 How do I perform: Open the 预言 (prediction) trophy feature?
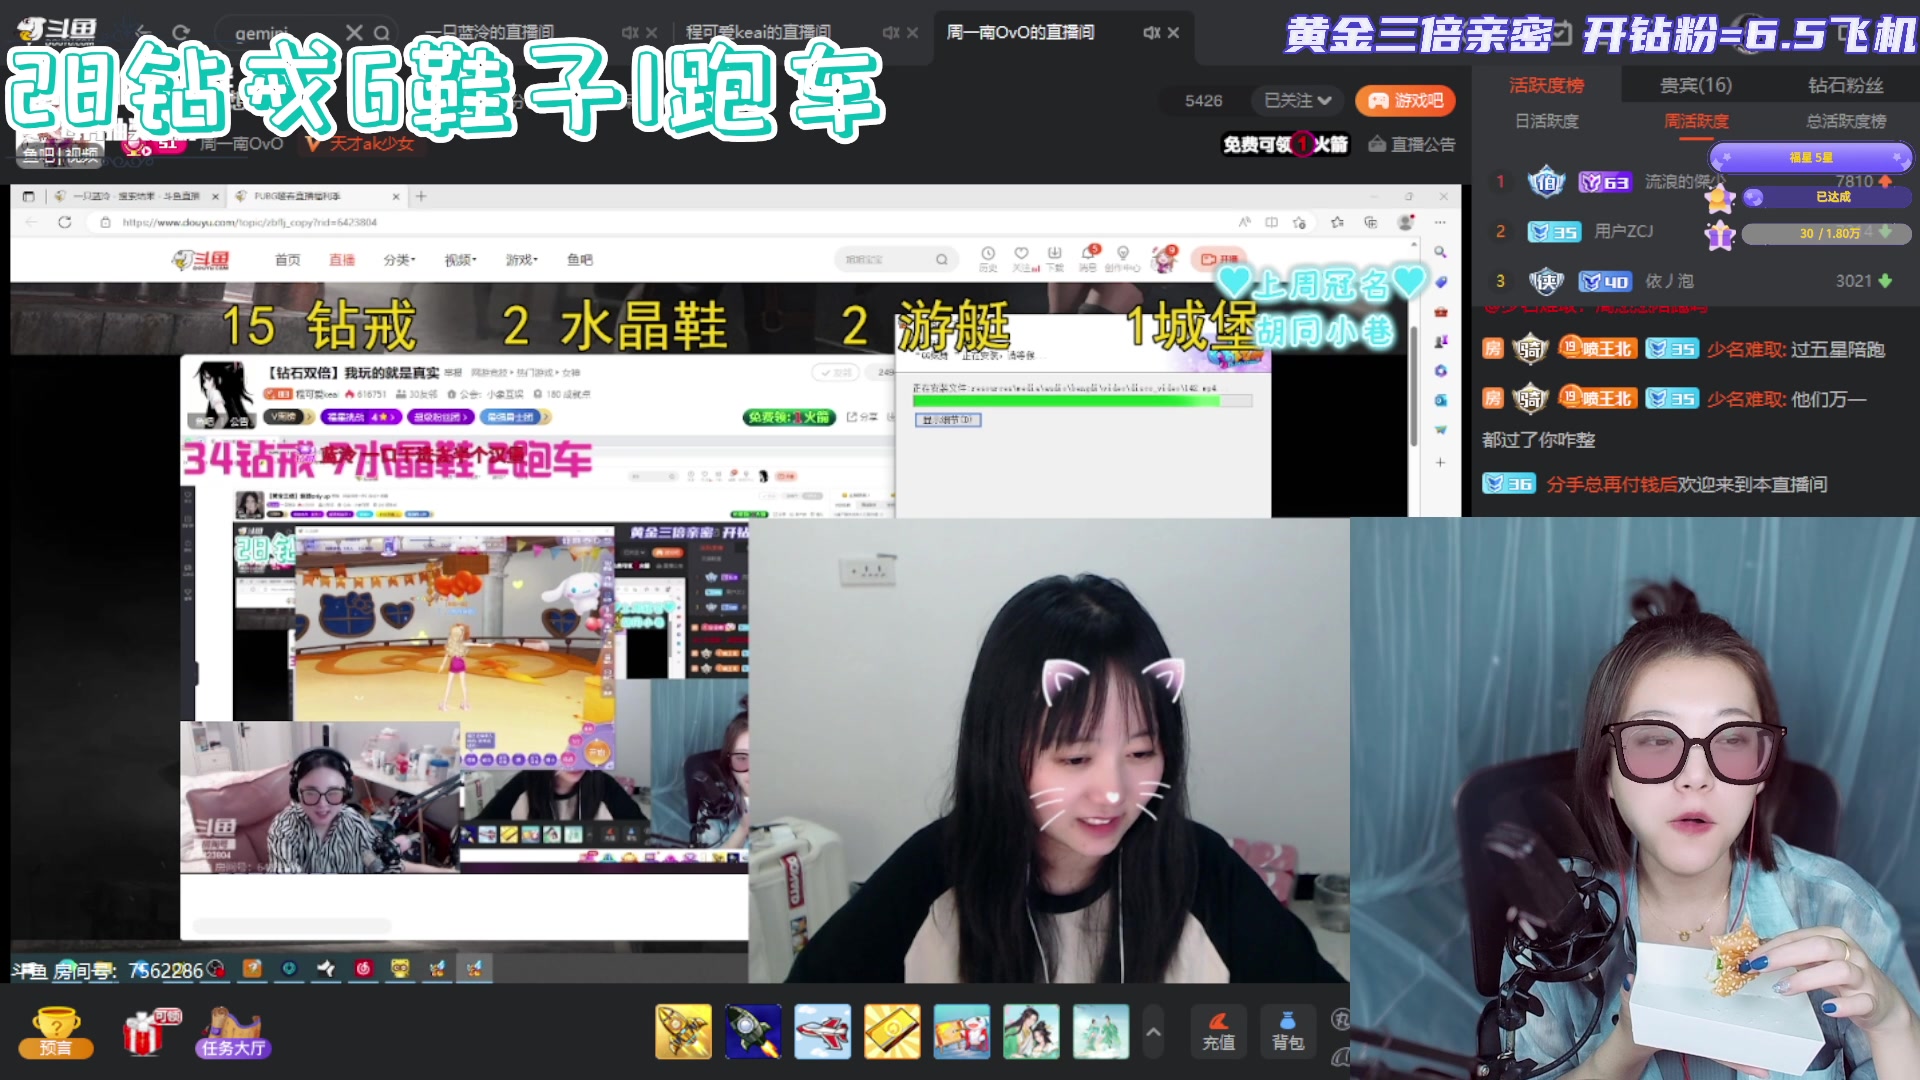57,1032
